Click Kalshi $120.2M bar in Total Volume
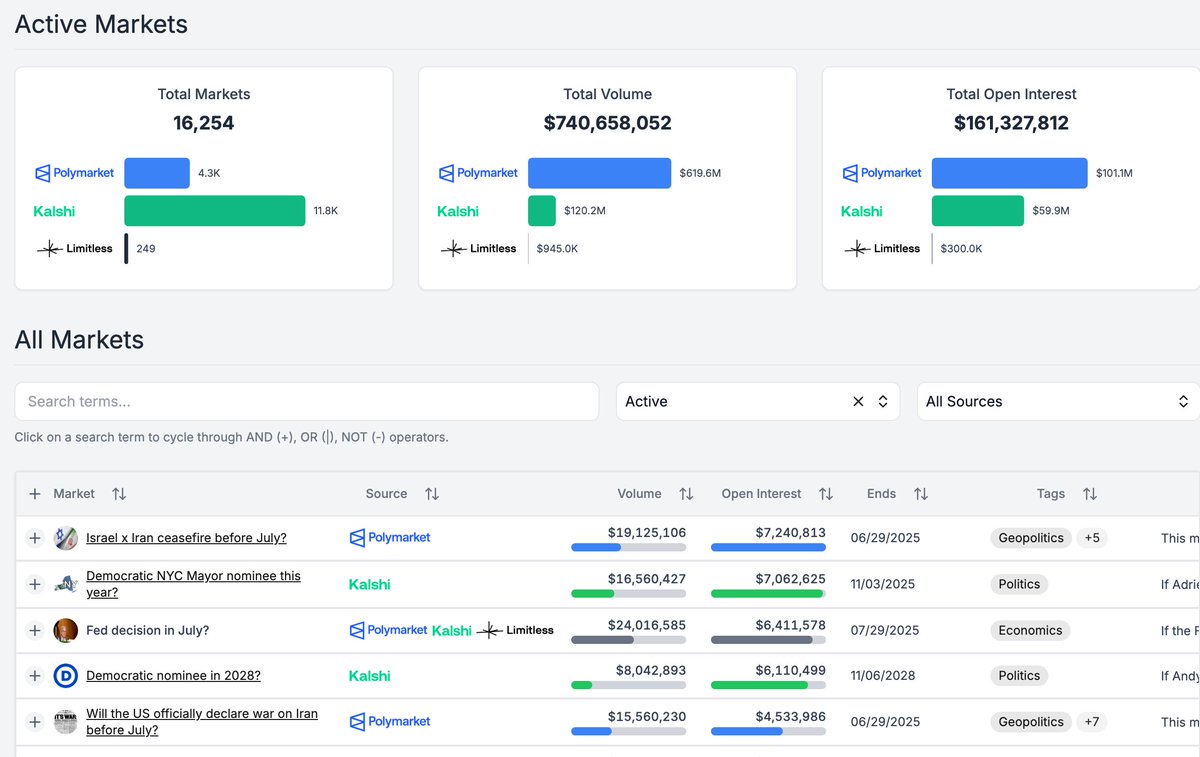Viewport: 1200px width, 757px height. [542, 211]
